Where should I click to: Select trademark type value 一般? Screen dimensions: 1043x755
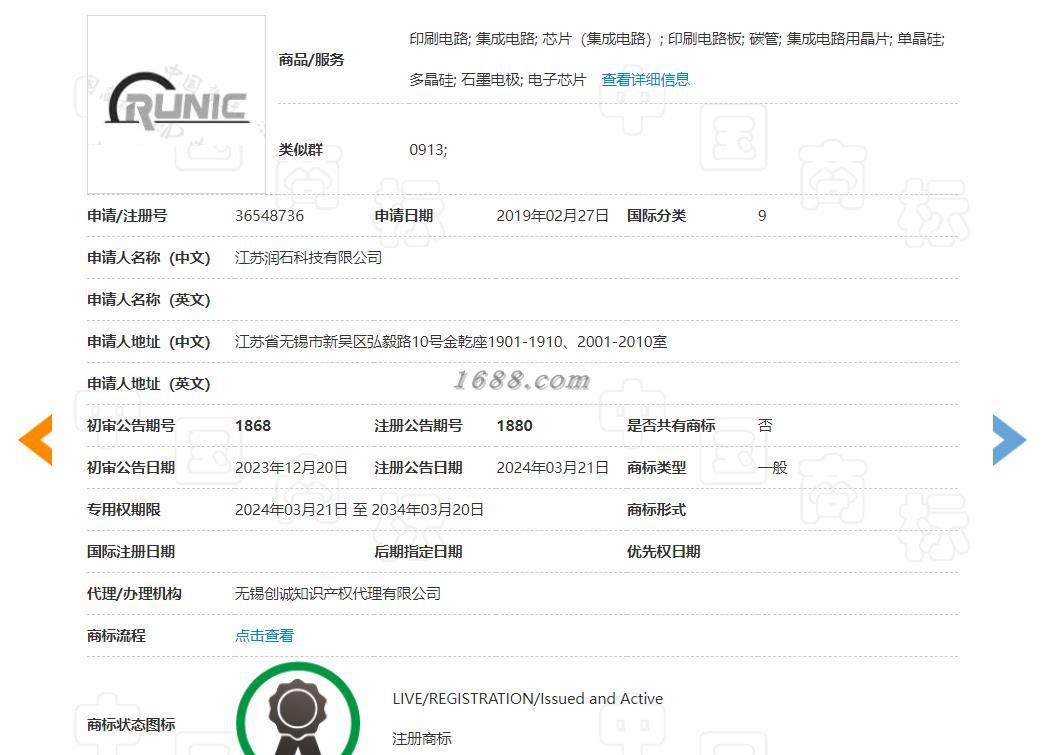pos(772,468)
